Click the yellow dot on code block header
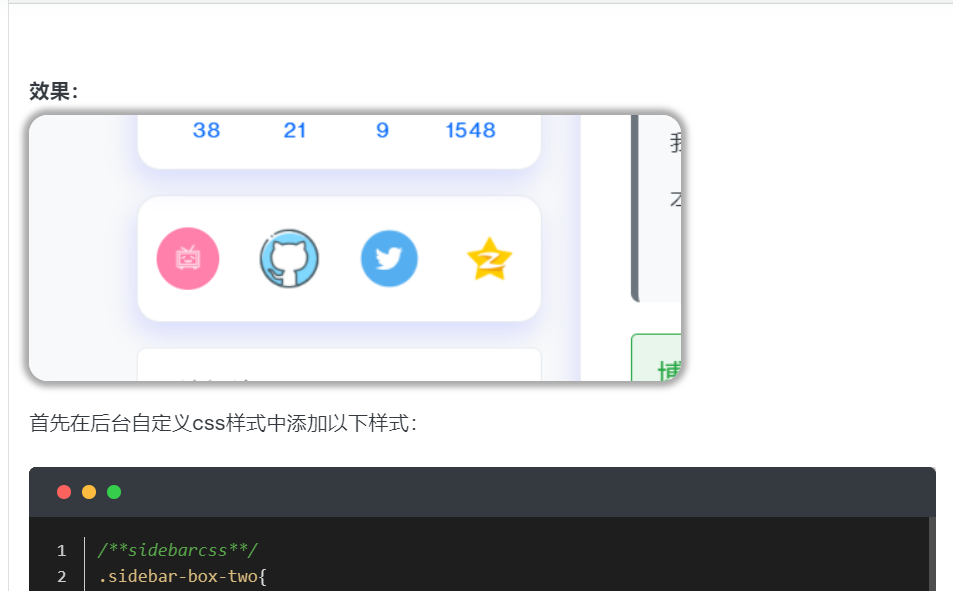The width and height of the screenshot is (953, 591). [x=89, y=492]
